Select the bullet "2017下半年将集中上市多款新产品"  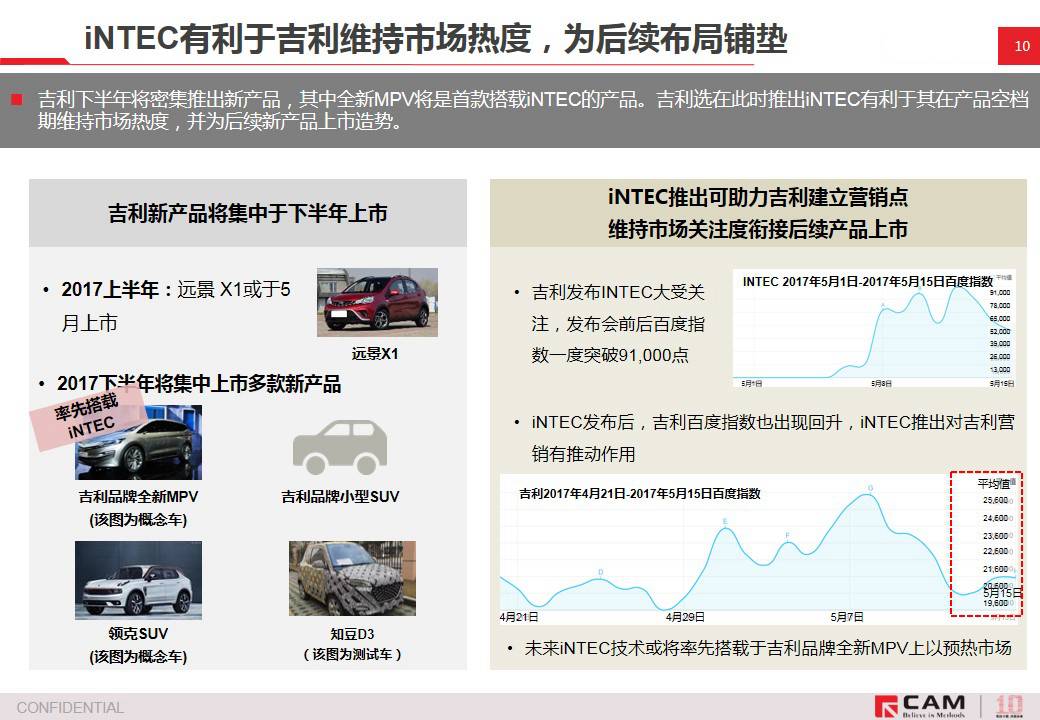tap(199, 384)
